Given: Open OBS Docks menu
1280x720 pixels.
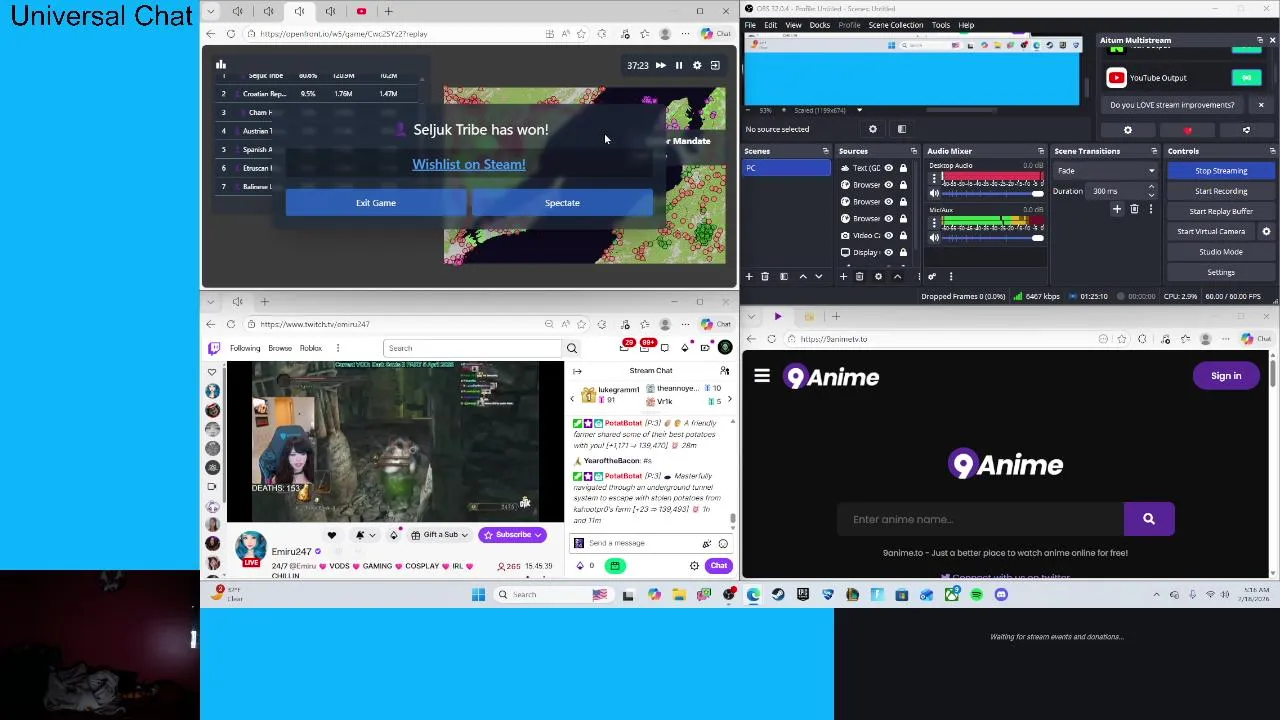Looking at the screenshot, I should pos(819,25).
